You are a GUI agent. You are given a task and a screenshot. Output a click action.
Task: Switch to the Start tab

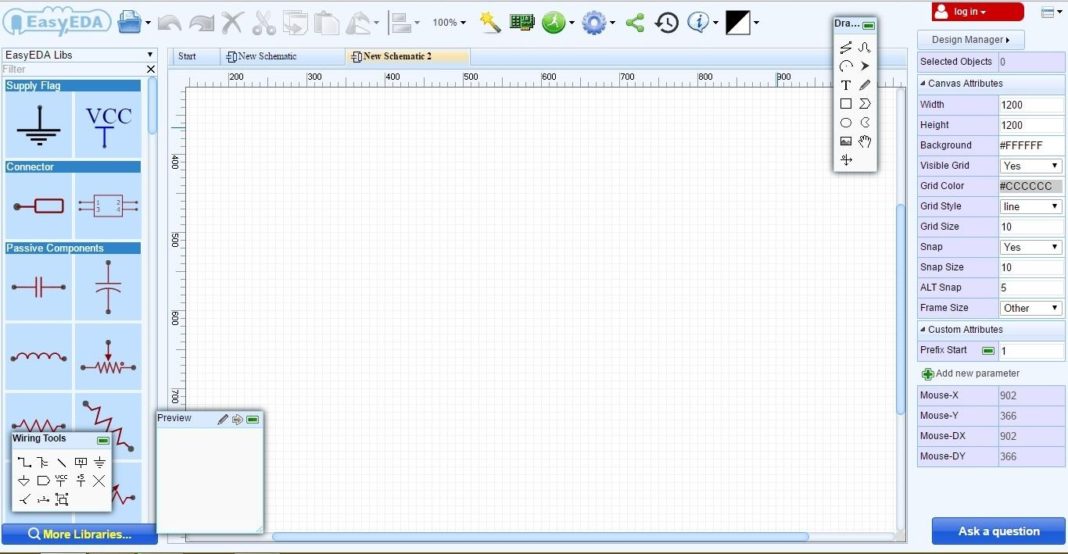pos(187,56)
